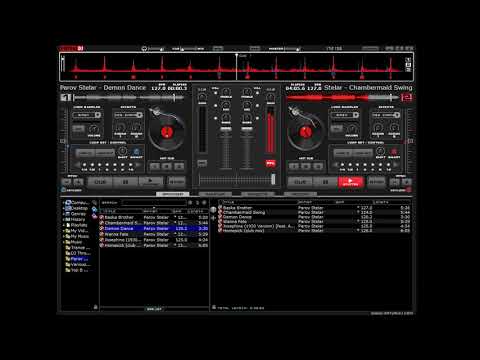Click right deck pitch plus button
480x360 pixels.
tap(407, 182)
